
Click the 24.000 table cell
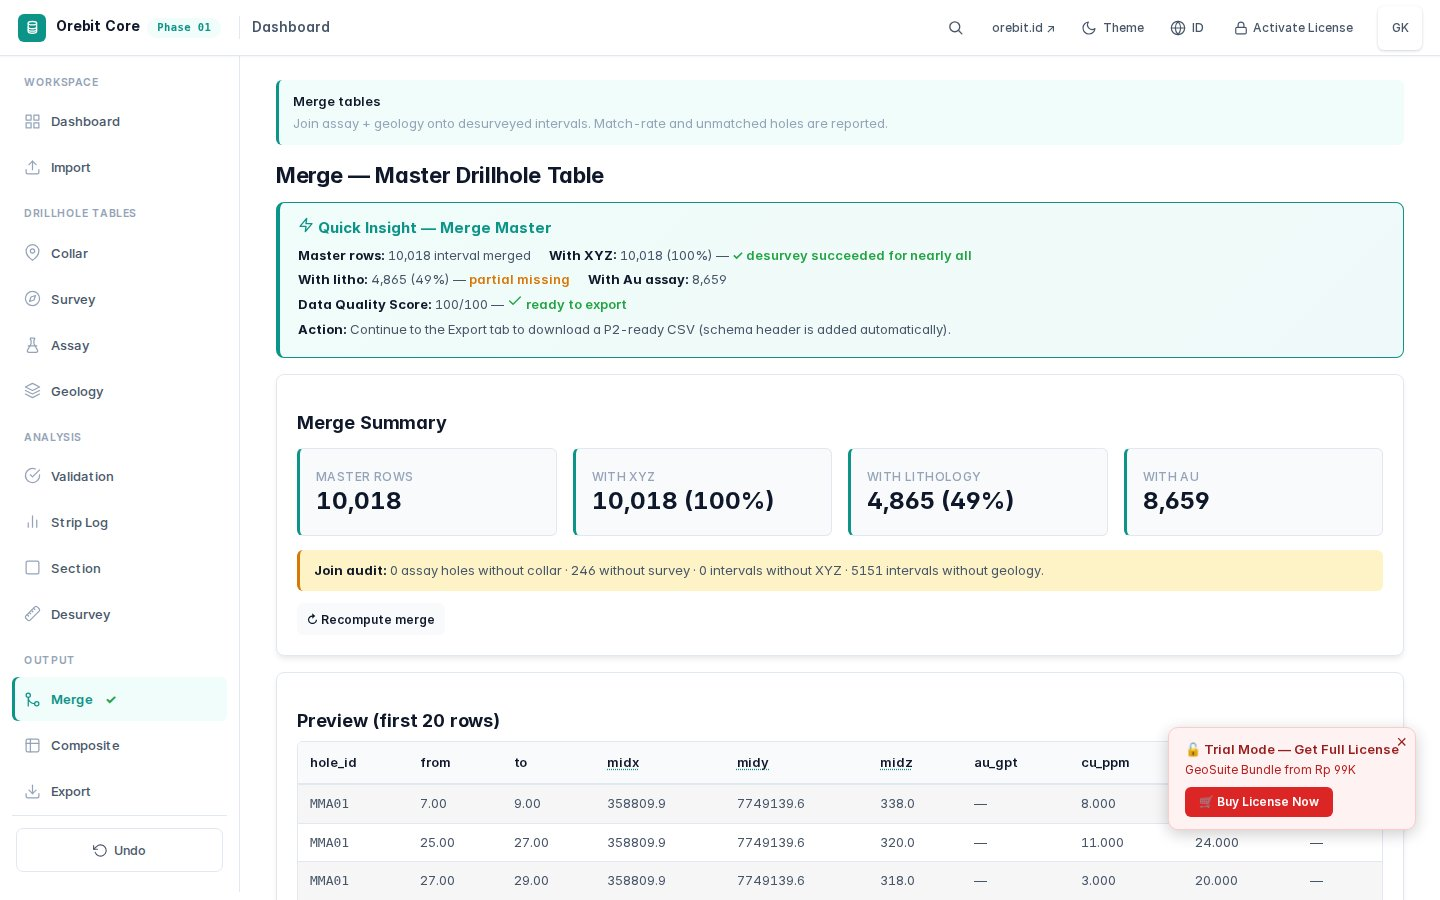coord(1217,843)
